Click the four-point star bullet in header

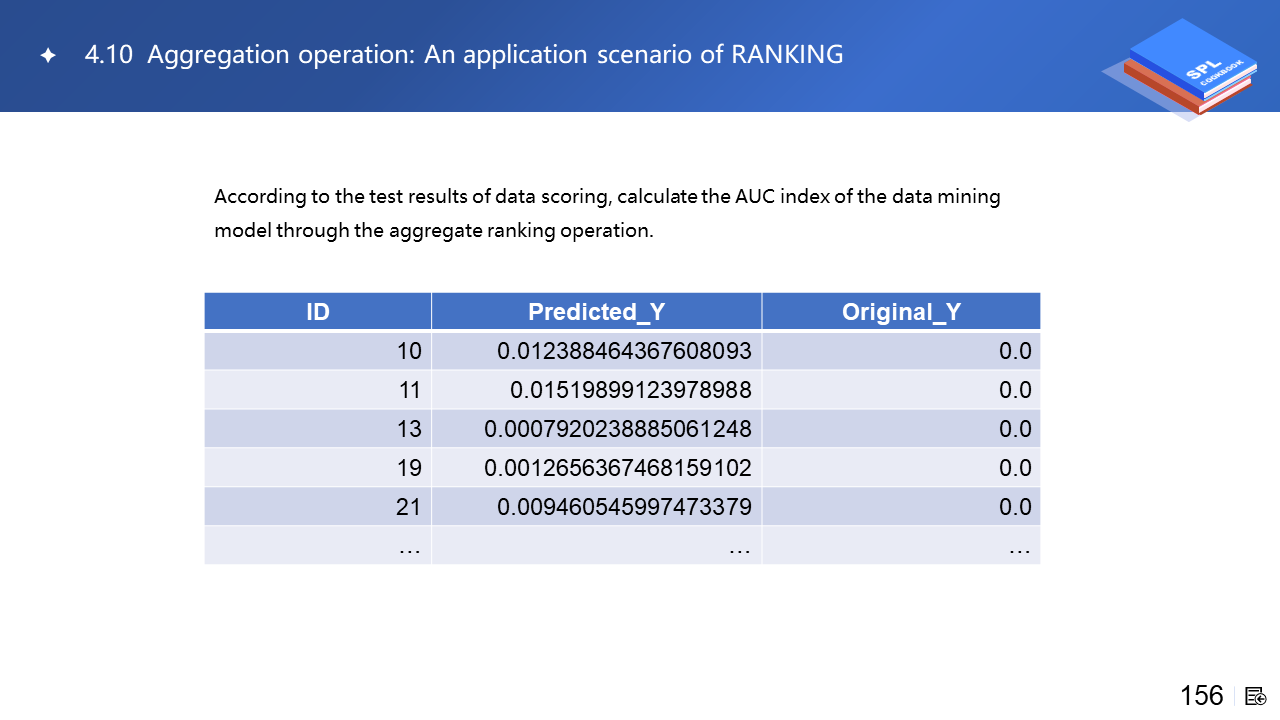tap(47, 56)
